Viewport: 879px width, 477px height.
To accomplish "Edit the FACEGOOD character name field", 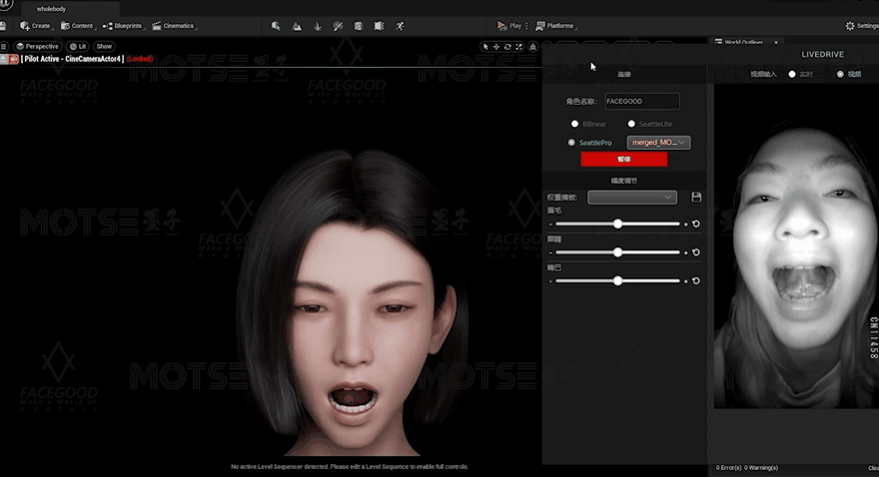I will [x=642, y=101].
